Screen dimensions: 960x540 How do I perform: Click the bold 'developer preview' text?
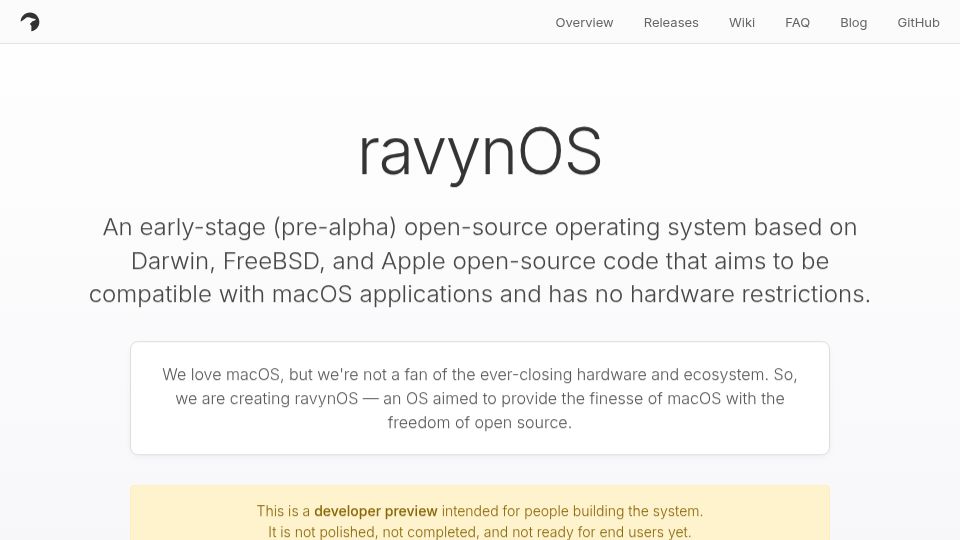pos(376,511)
